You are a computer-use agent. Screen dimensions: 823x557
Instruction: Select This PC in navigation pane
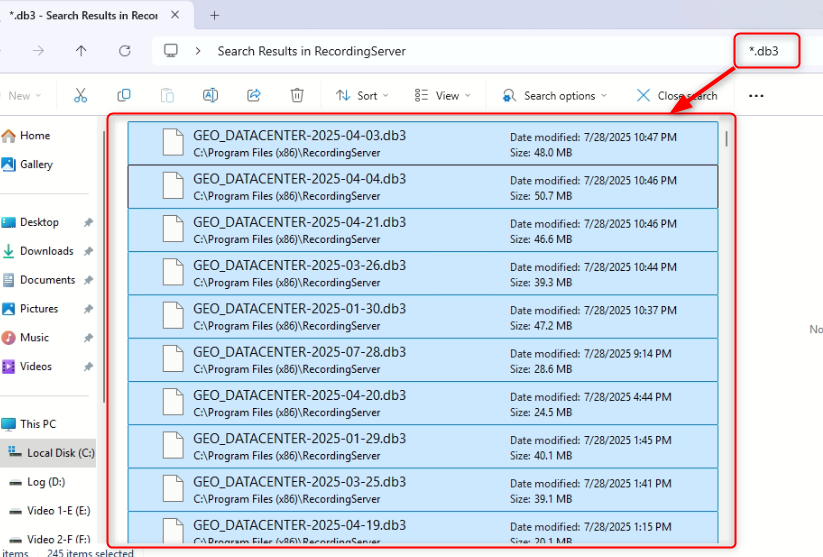click(x=29, y=424)
